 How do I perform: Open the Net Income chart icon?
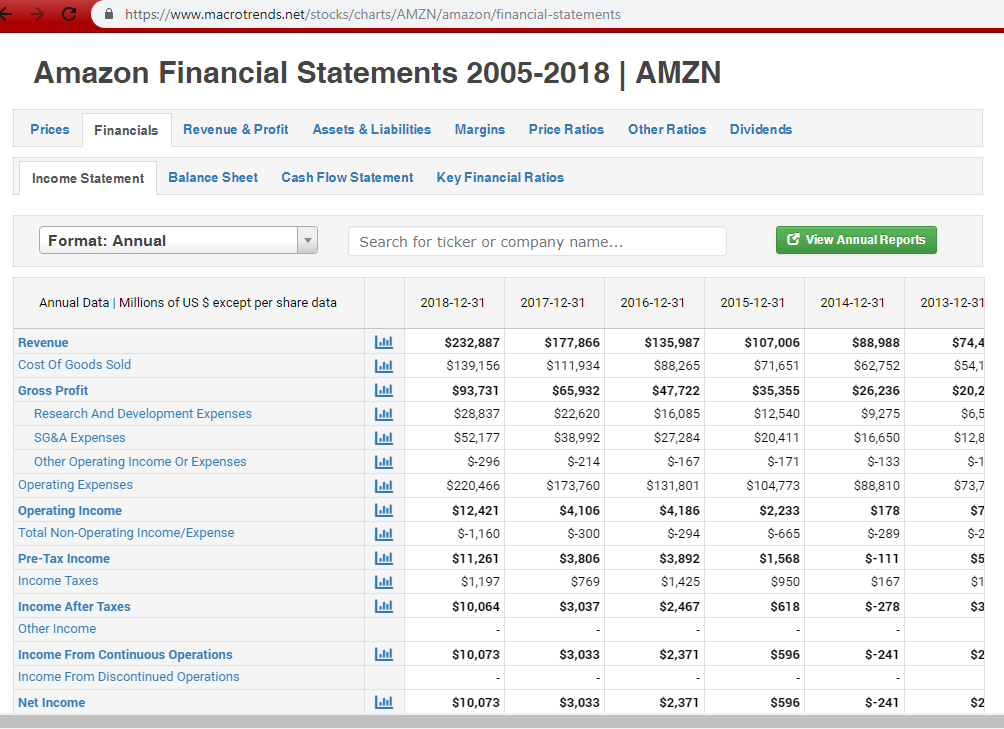tap(384, 703)
